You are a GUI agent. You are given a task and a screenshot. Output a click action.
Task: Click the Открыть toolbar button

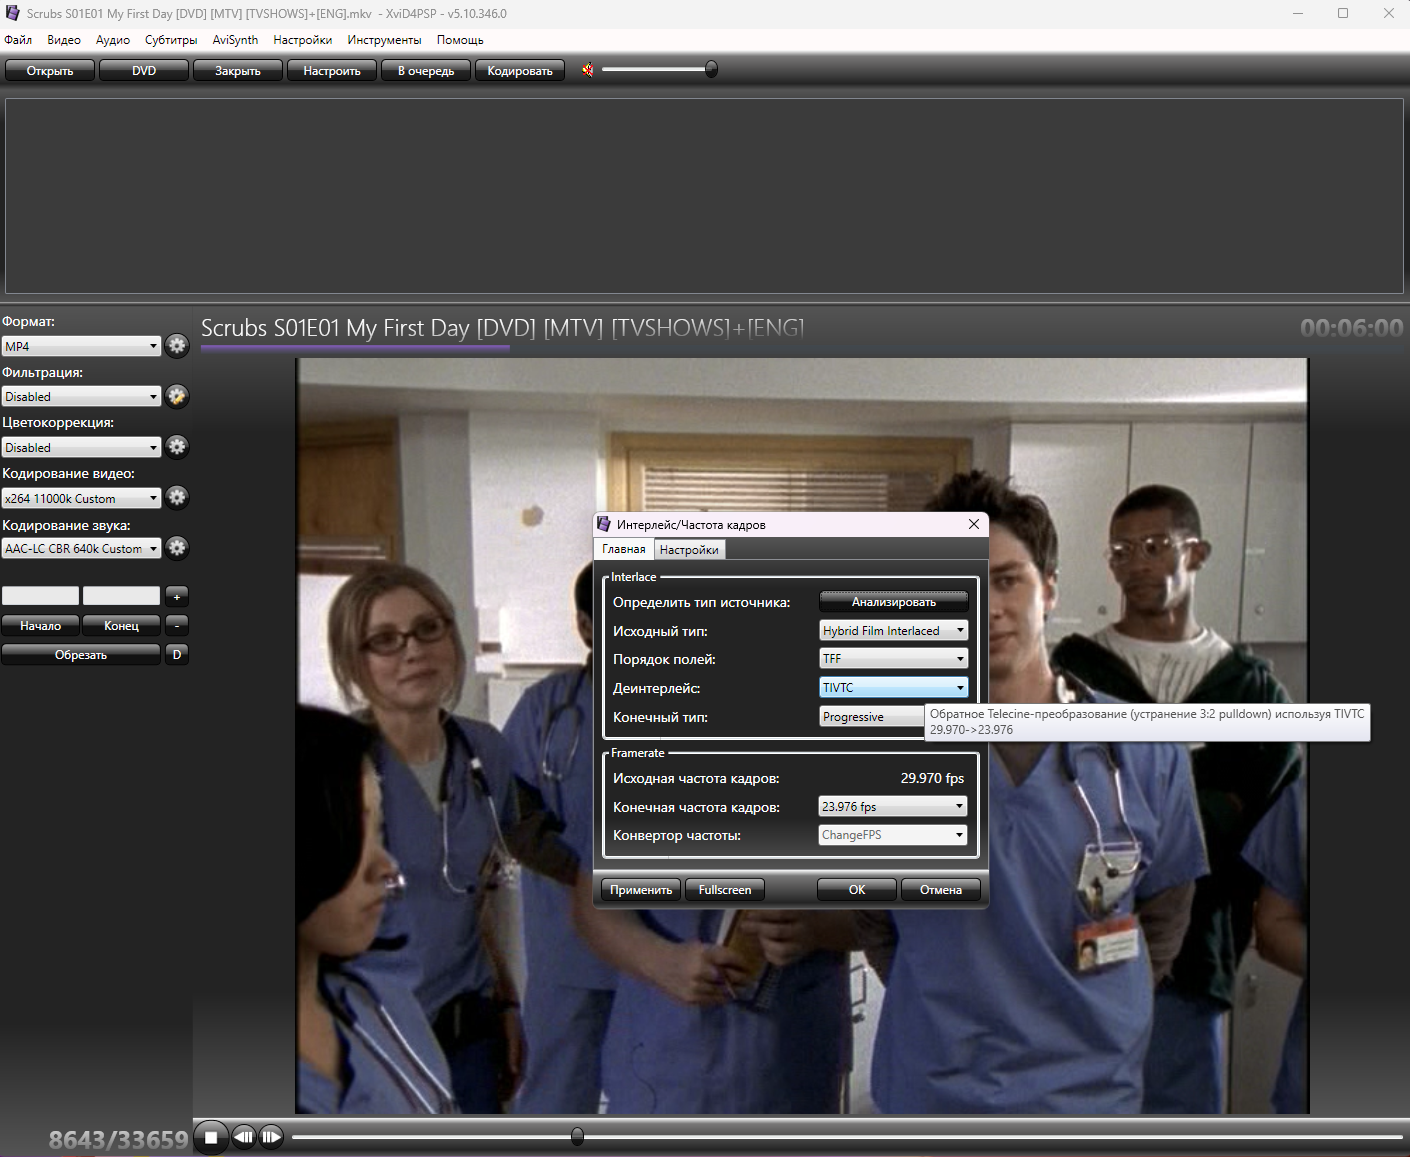pyautogui.click(x=50, y=70)
